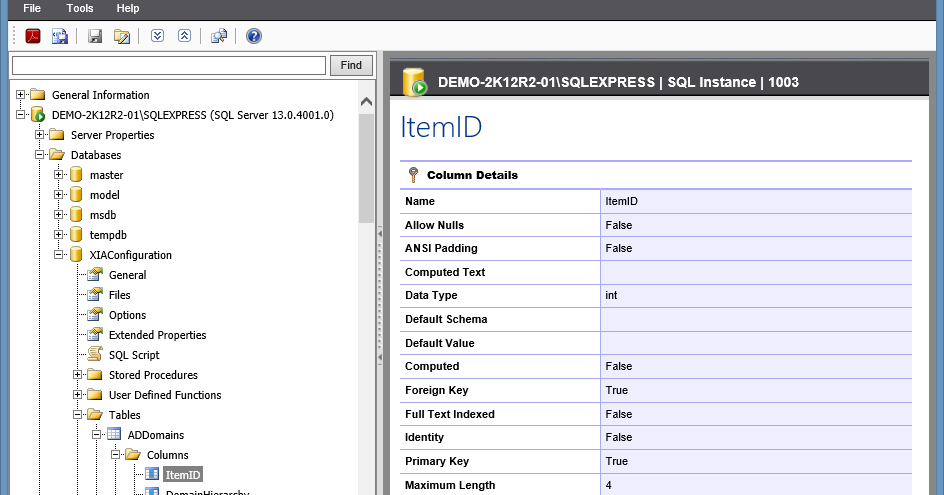944x495 pixels.
Task: Click the search text input field
Action: pos(169,65)
